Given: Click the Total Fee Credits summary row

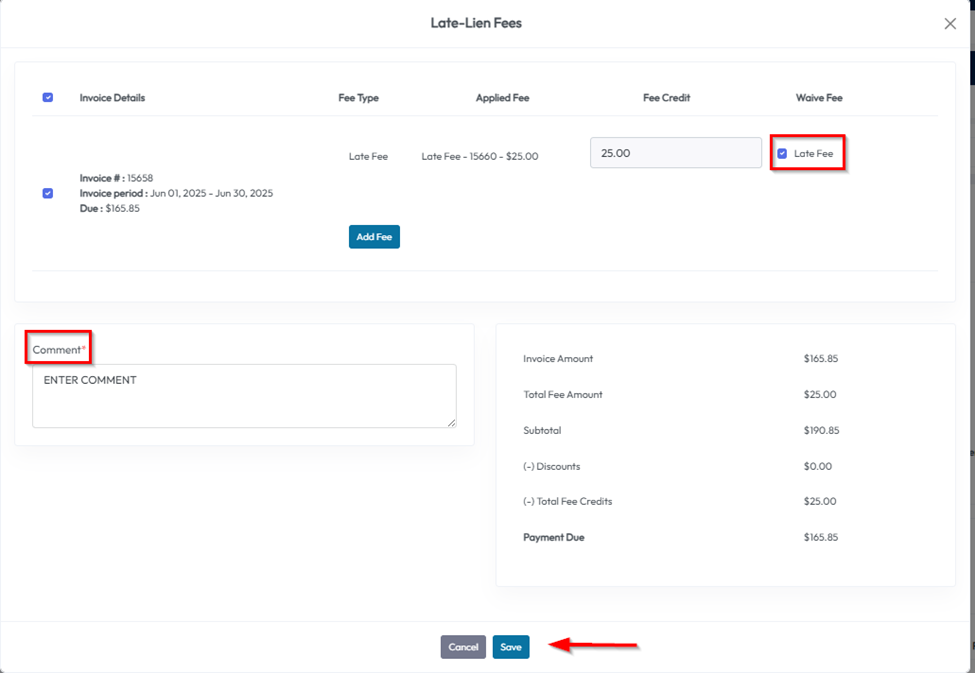Looking at the screenshot, I should [x=567, y=501].
